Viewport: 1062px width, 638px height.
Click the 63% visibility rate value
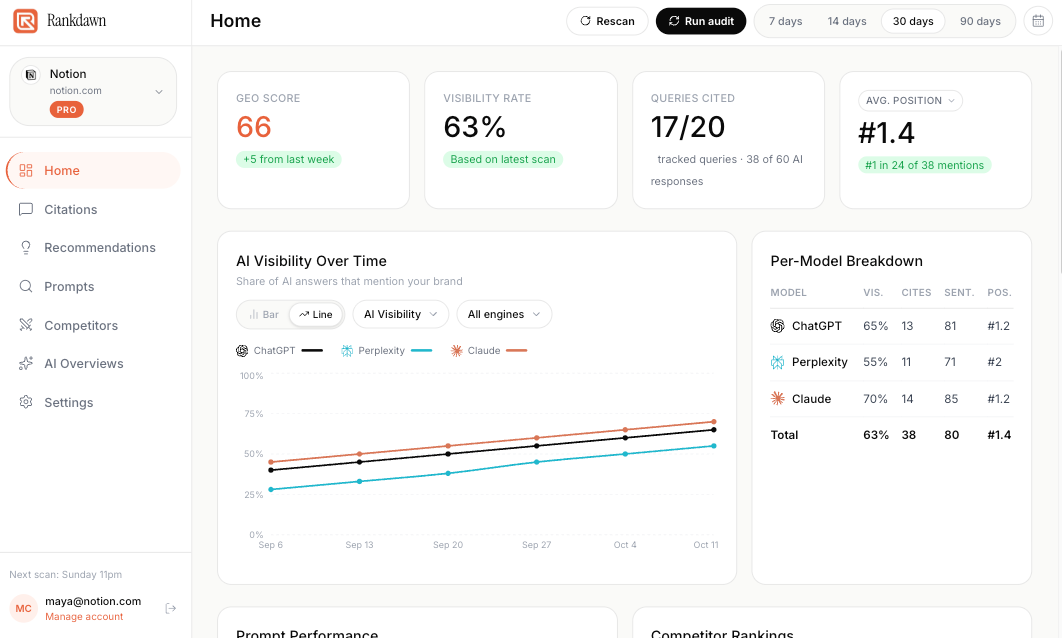click(474, 127)
